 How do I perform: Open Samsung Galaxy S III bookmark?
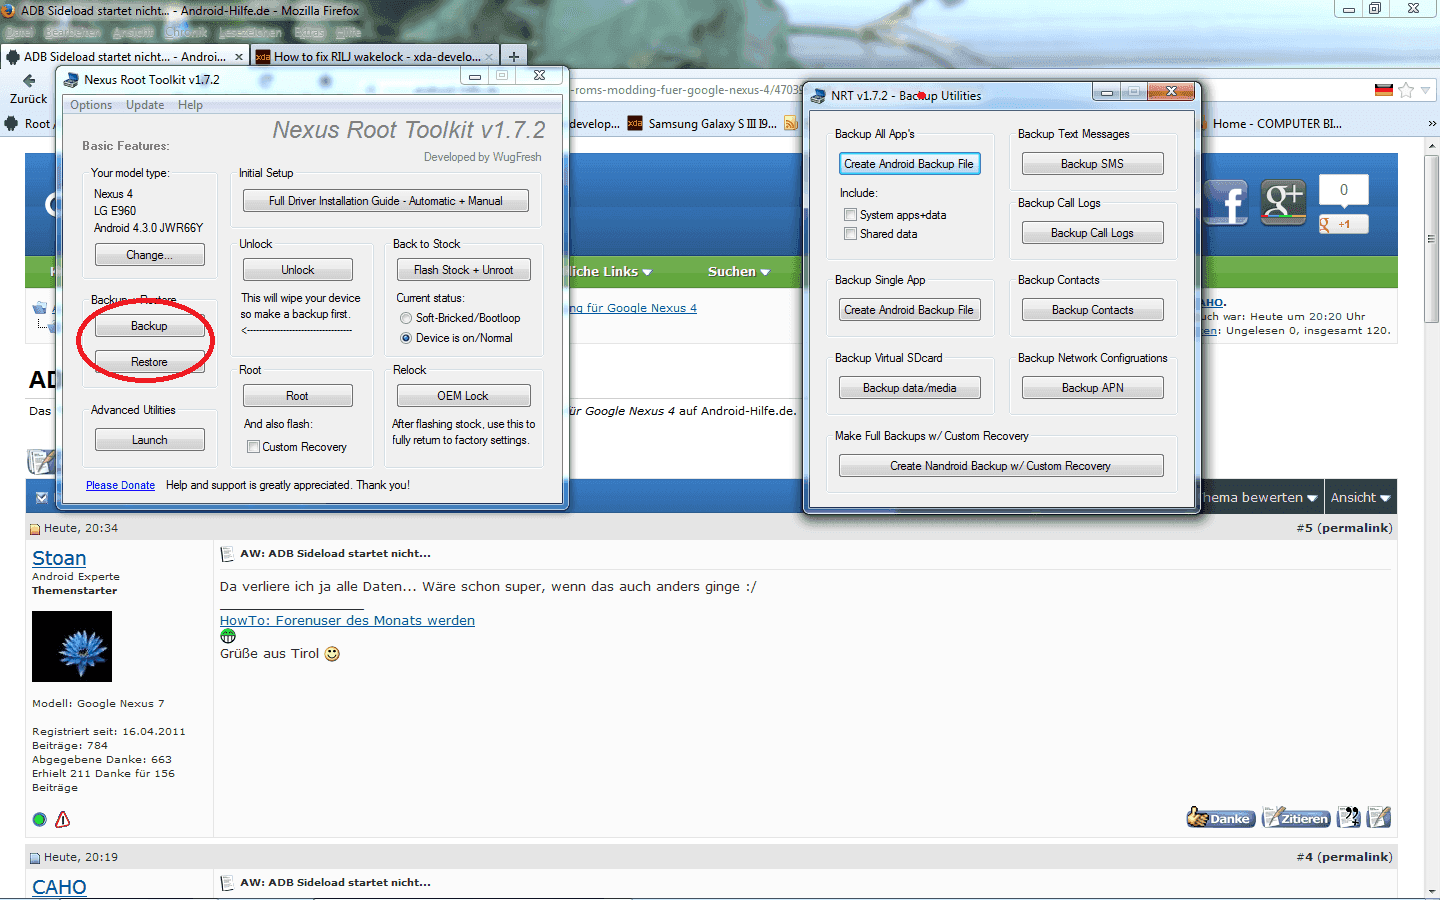(x=702, y=124)
